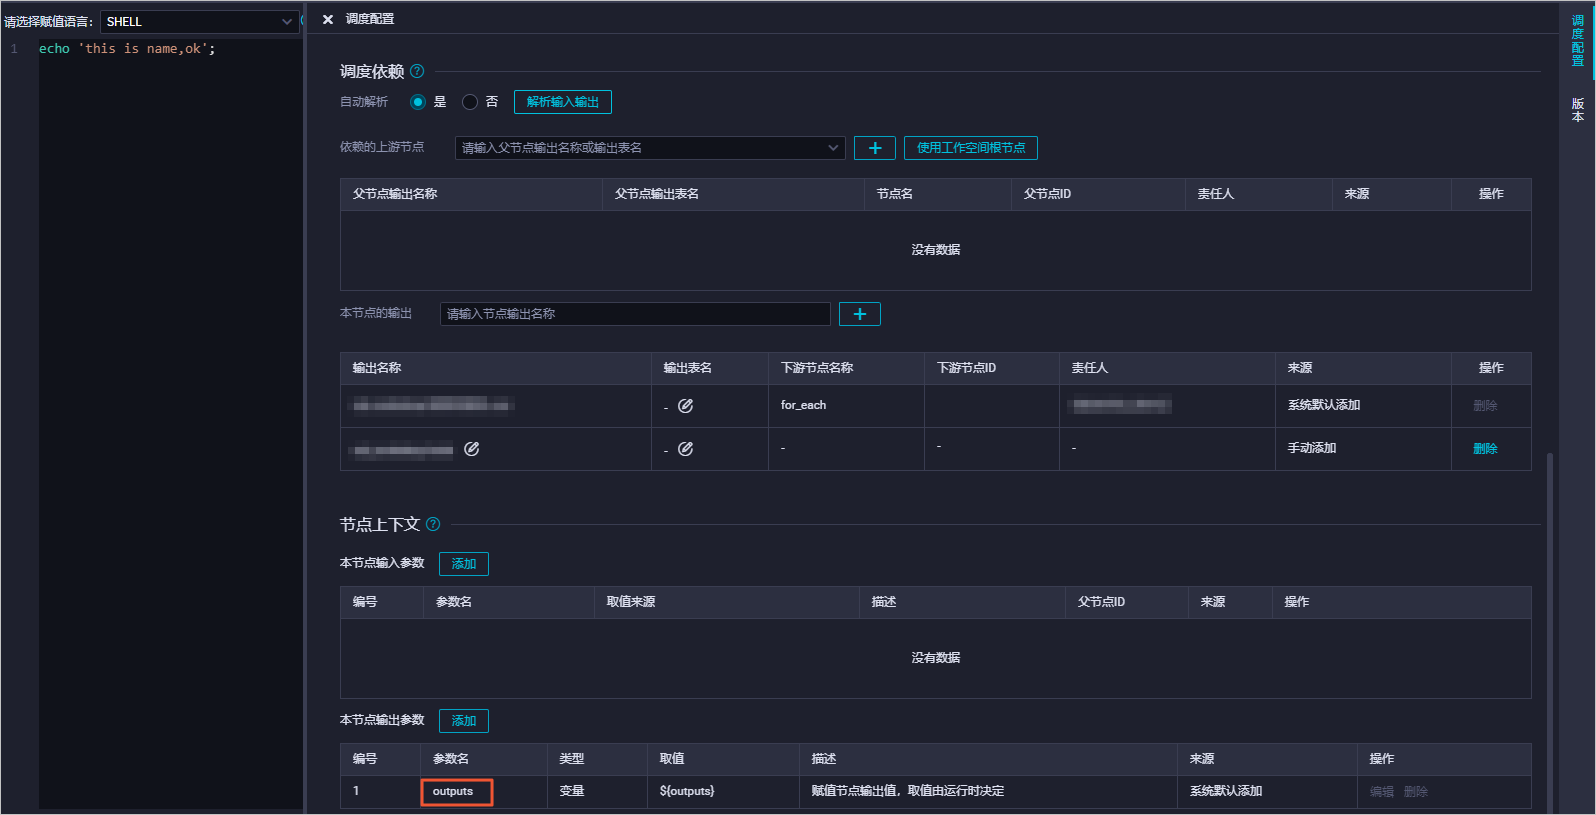Image resolution: width=1596 pixels, height=815 pixels.
Task: Click the ${outputs} value cell
Action: [x=687, y=791]
